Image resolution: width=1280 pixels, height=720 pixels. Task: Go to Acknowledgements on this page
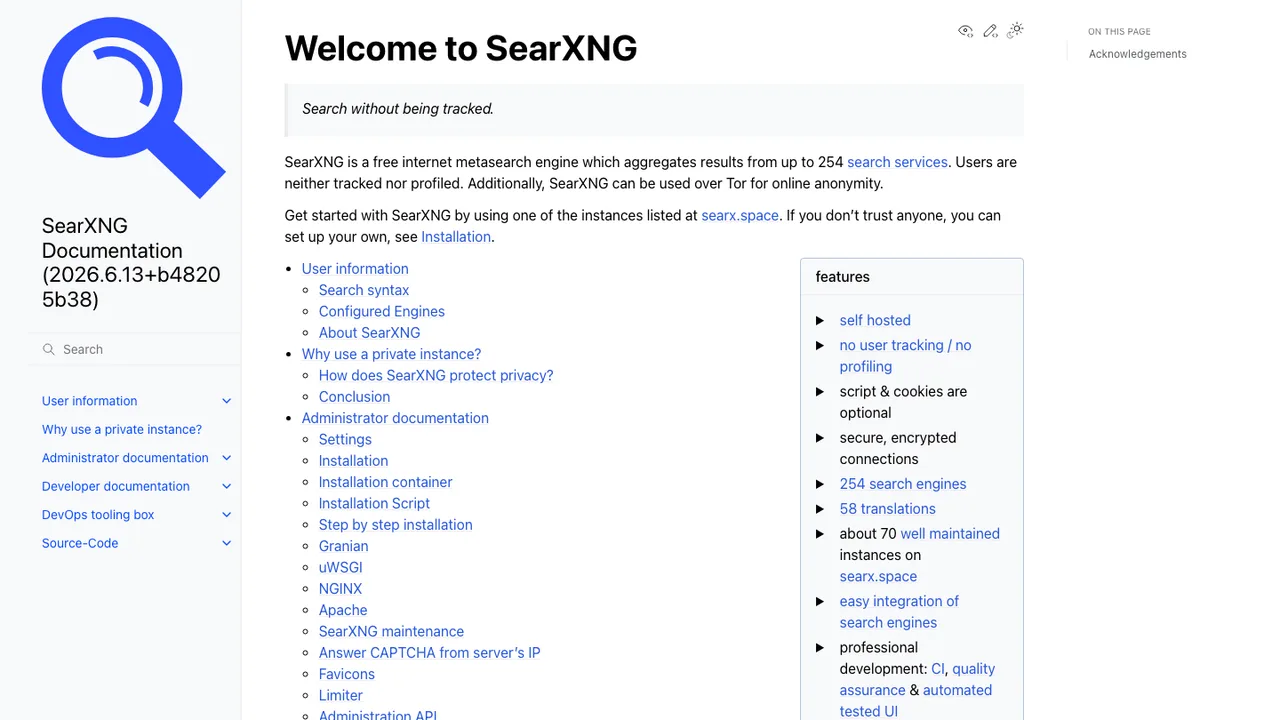(1138, 54)
